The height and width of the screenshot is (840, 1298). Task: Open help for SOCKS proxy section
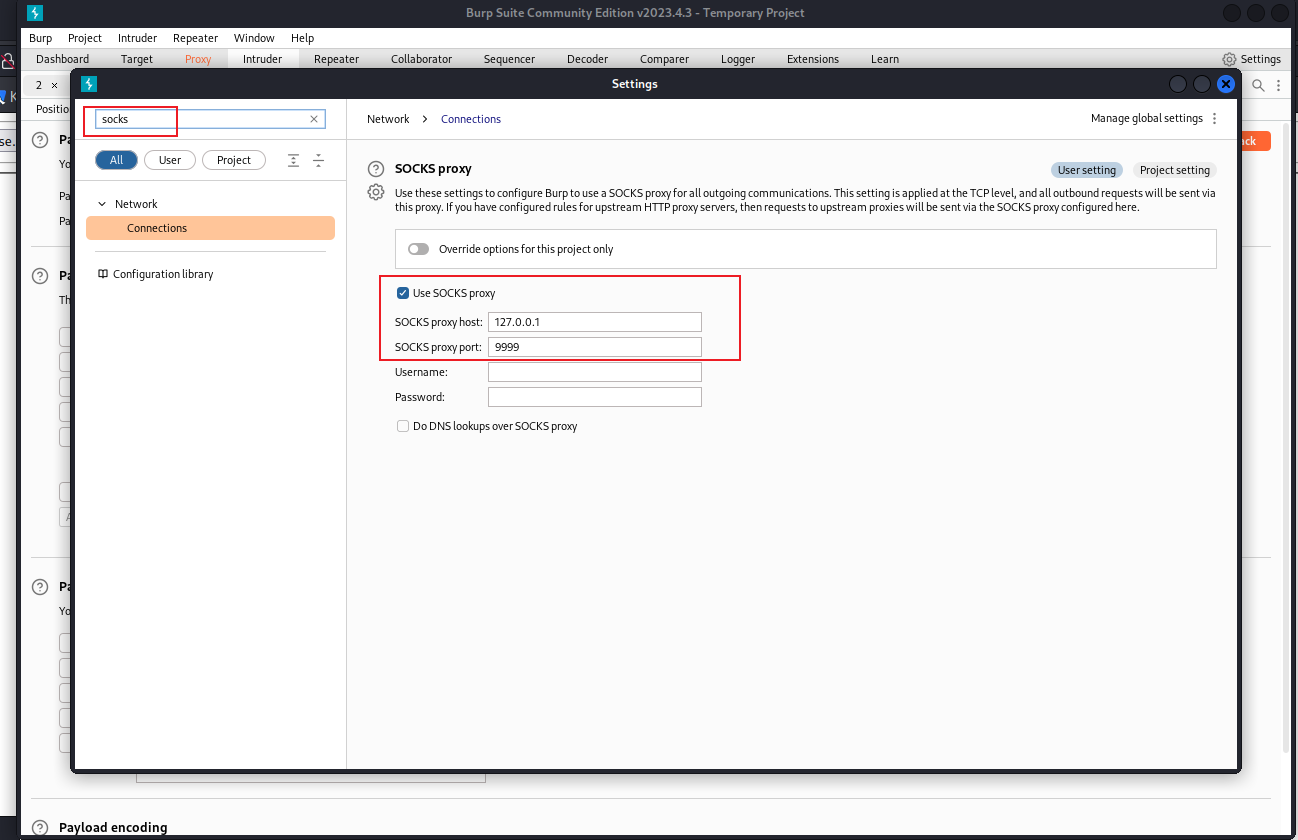[x=376, y=169]
